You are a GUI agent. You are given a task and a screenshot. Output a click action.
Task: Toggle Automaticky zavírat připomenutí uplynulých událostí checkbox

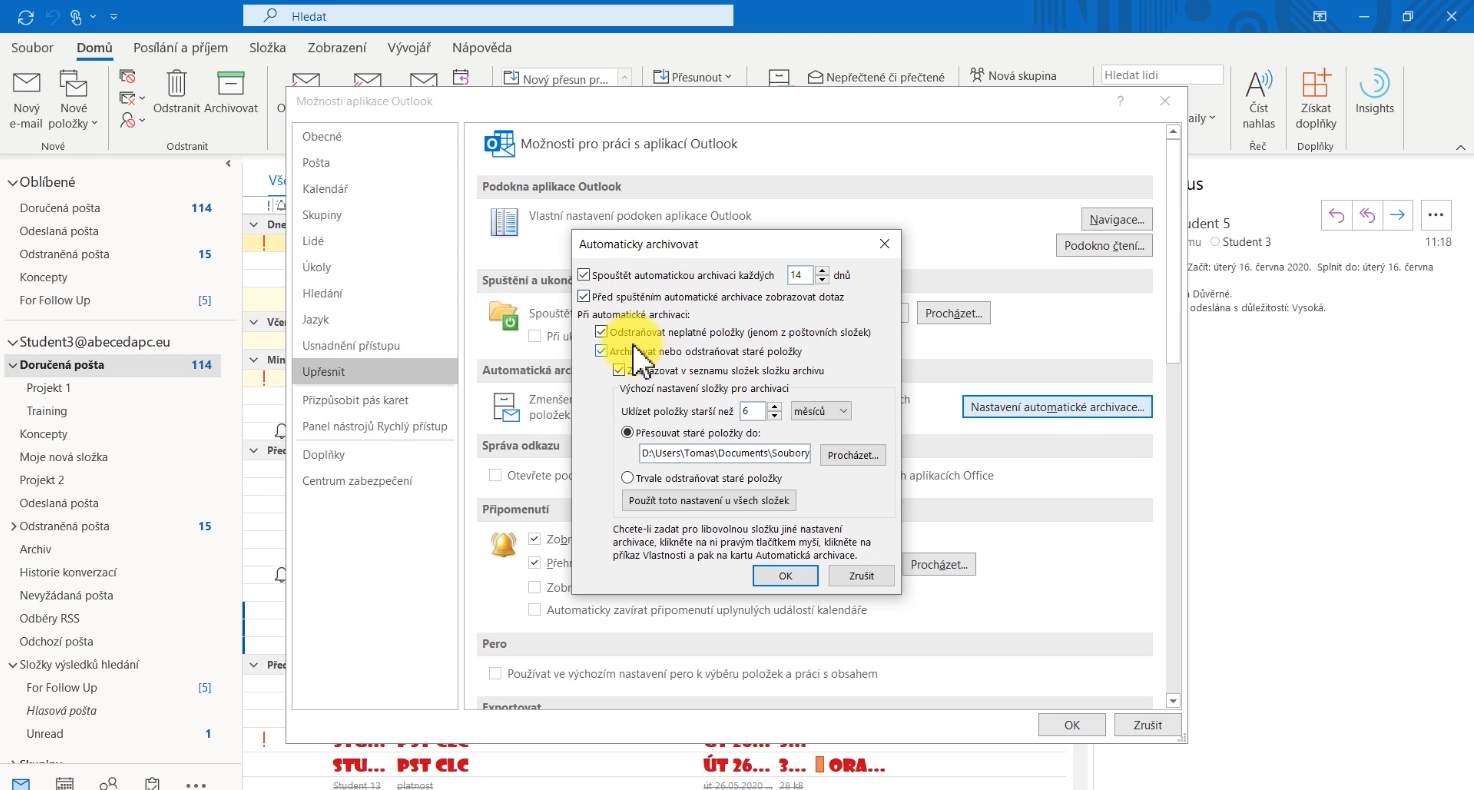(535, 609)
